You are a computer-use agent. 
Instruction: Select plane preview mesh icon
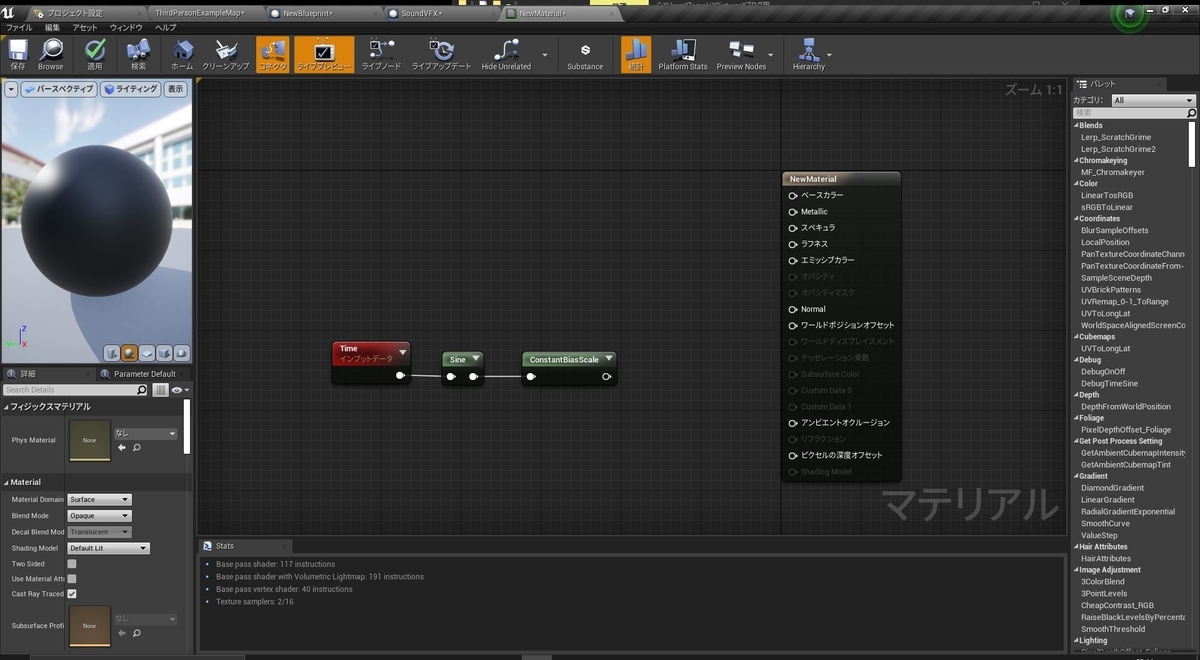click(x=147, y=353)
